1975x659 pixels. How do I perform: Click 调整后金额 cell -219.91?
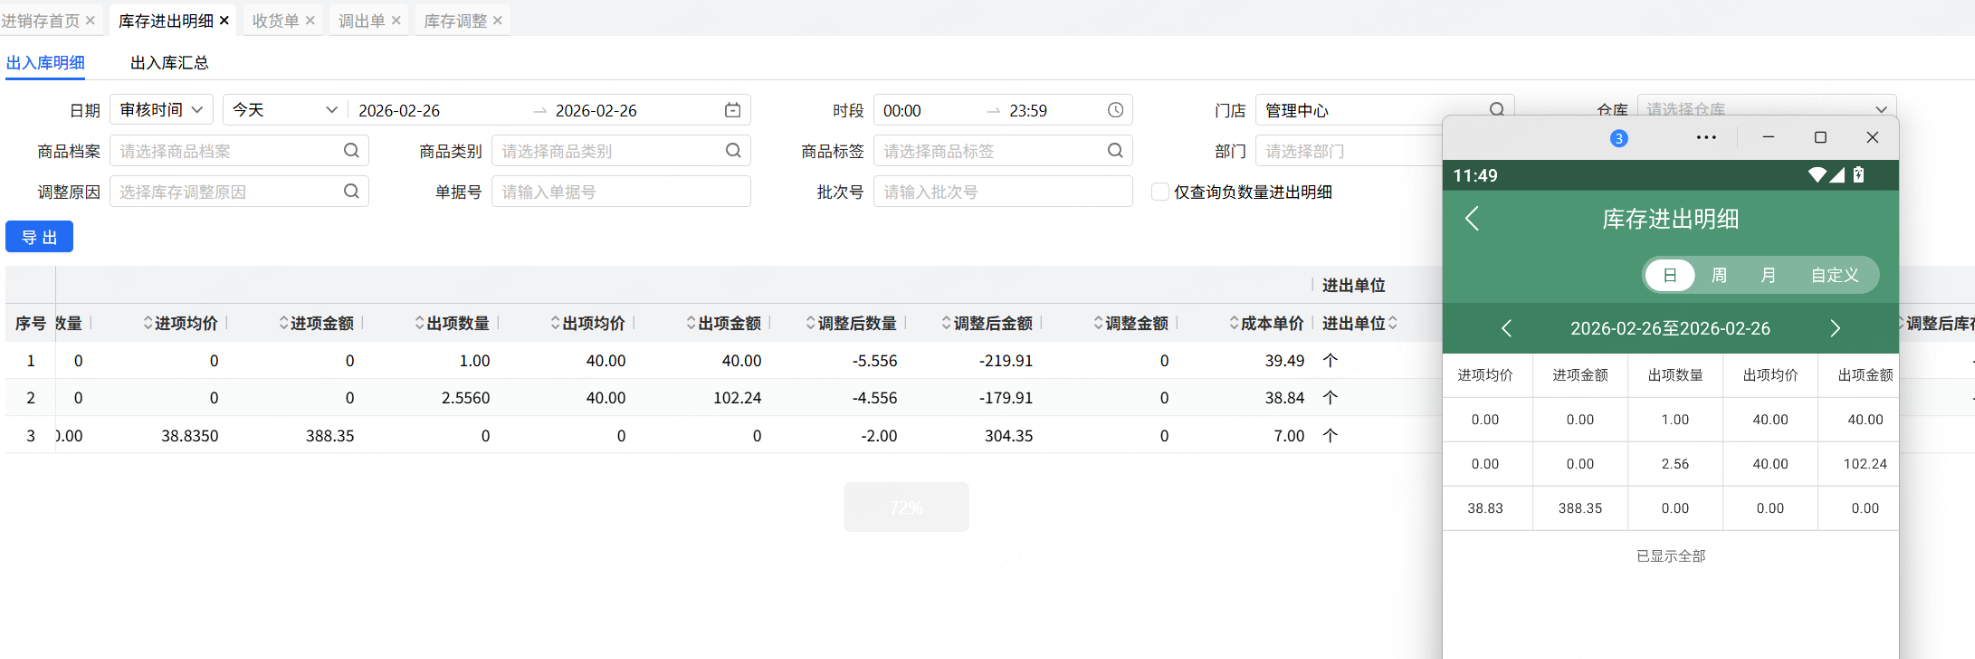pos(1006,360)
